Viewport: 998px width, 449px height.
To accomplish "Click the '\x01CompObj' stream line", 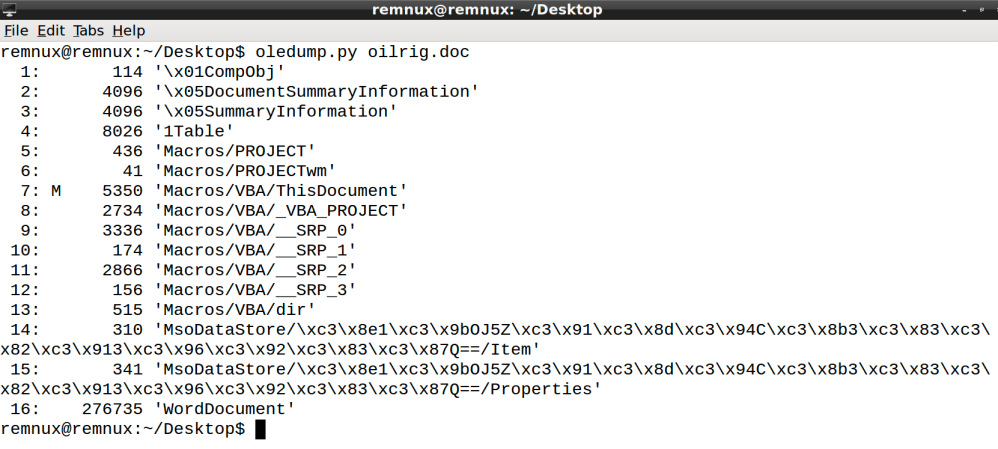I will (220, 71).
